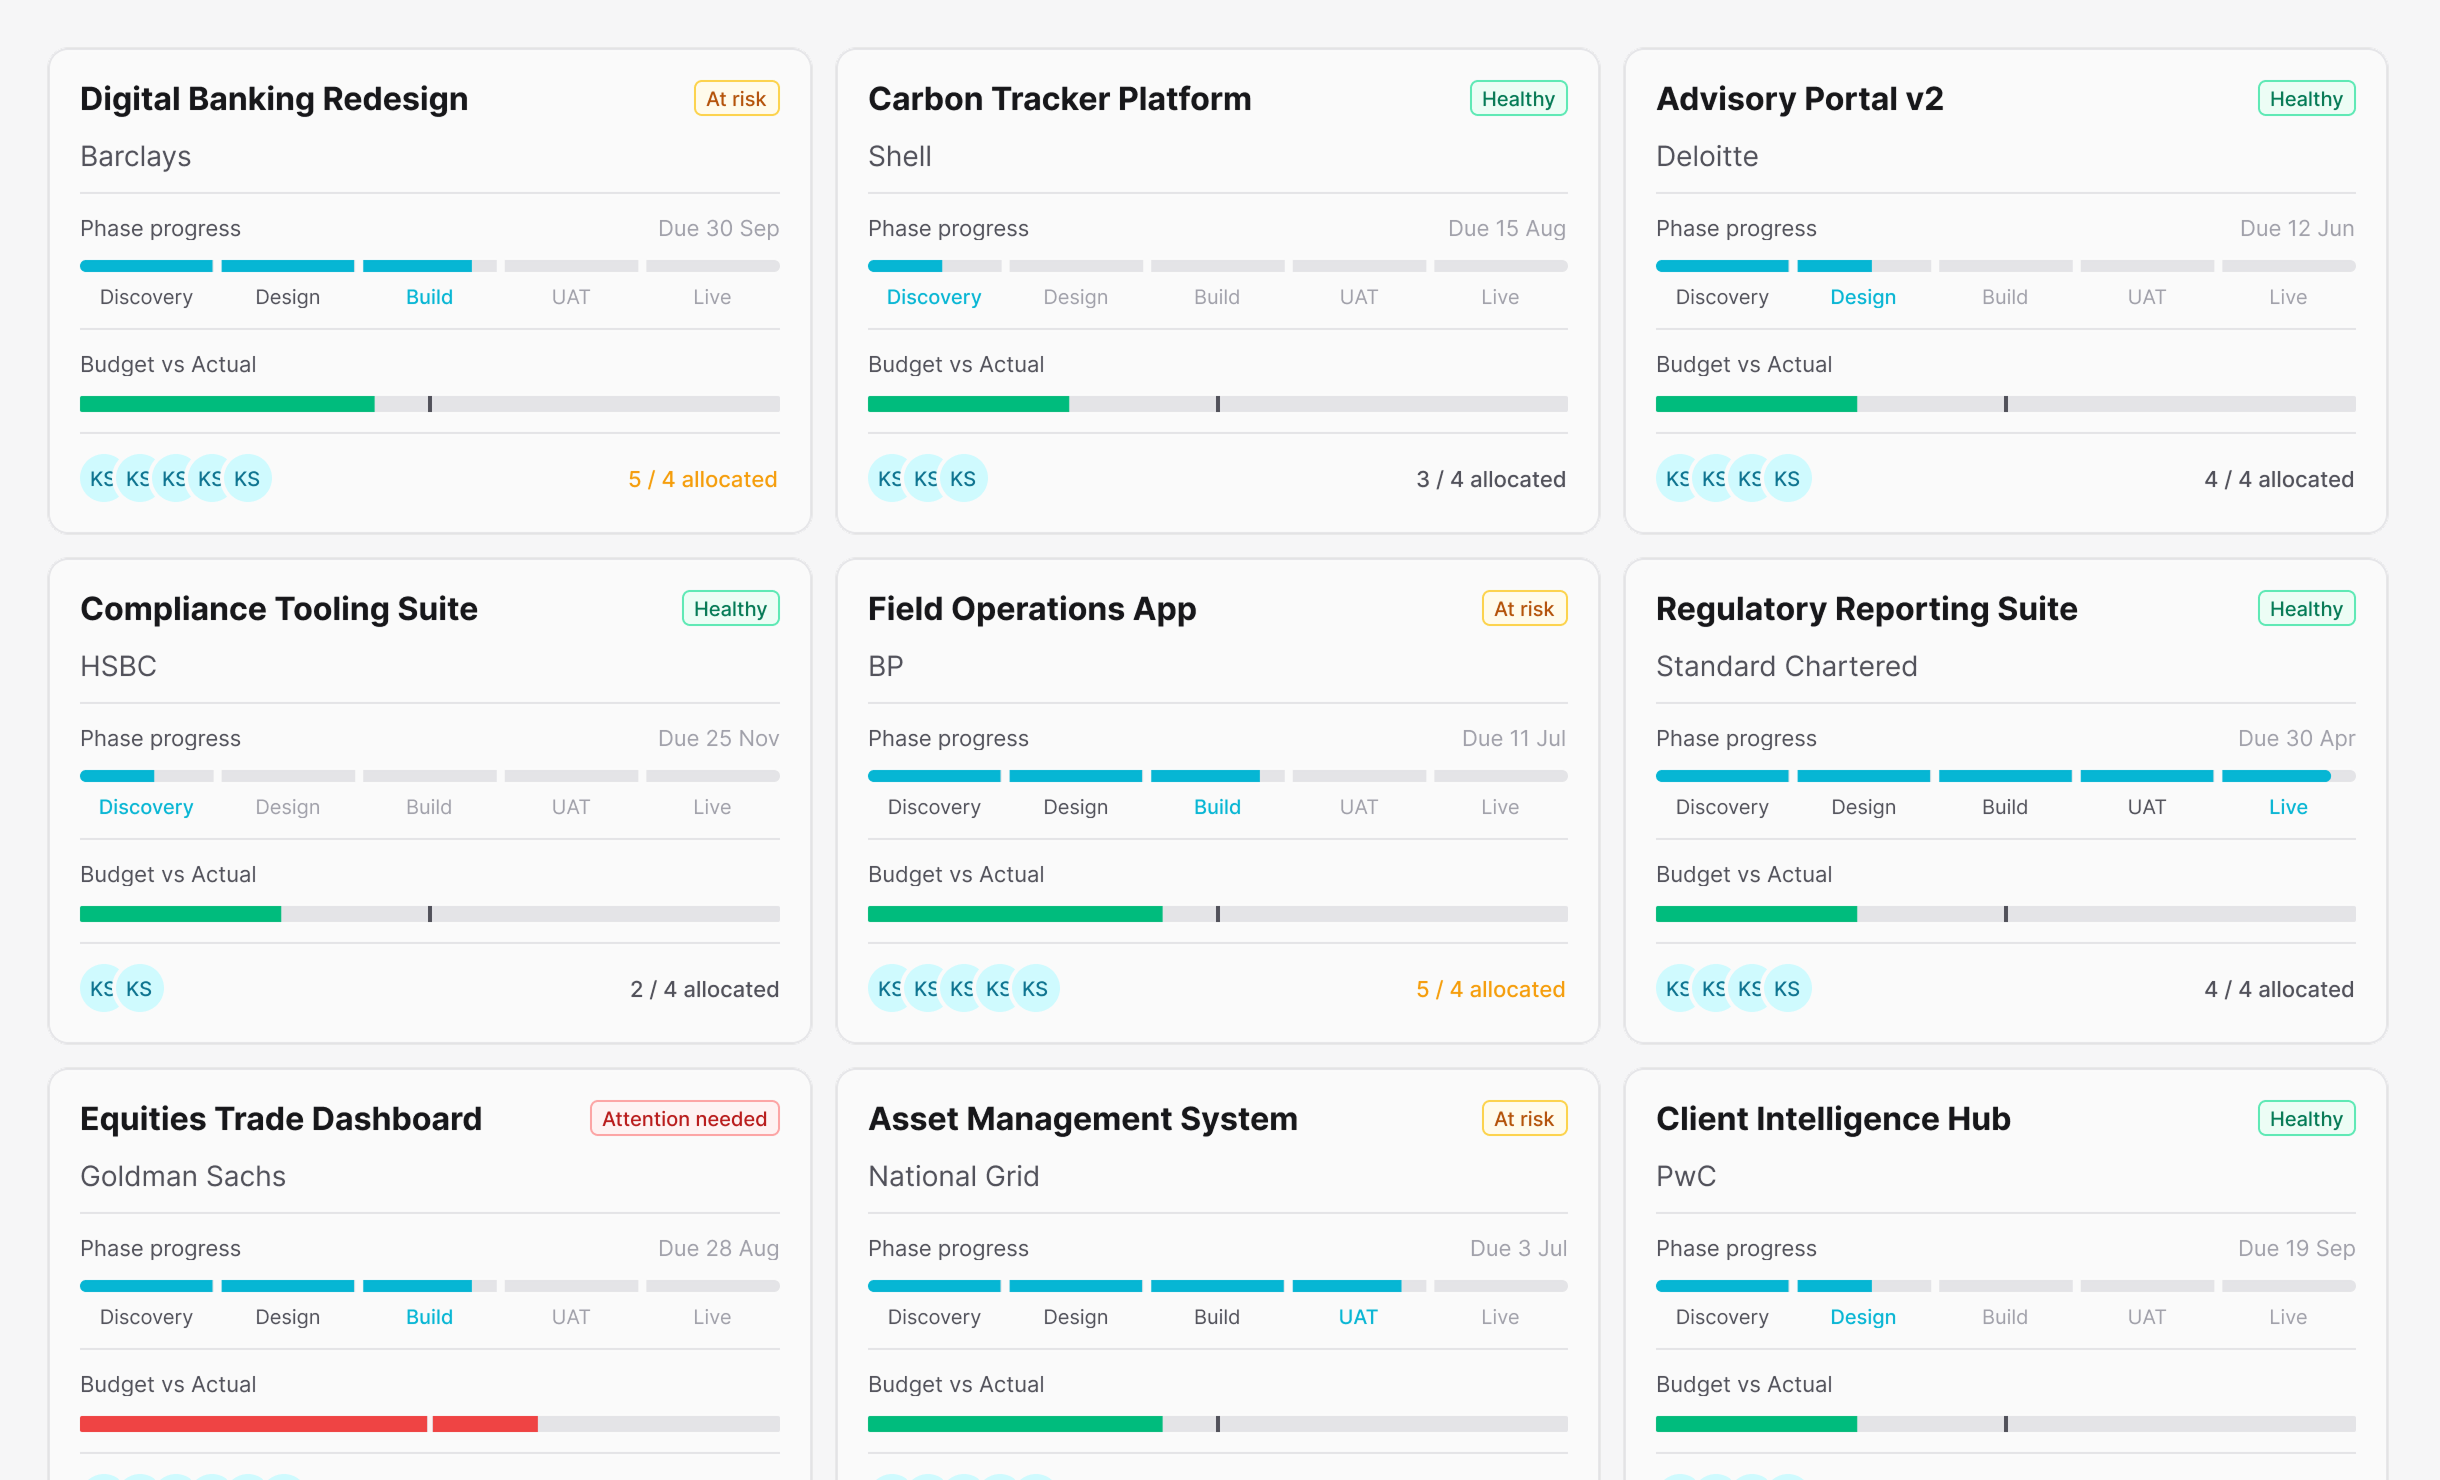Click the last KS avatar in Digital Banking Redesign
This screenshot has height=1480, width=2440.
tap(248, 479)
